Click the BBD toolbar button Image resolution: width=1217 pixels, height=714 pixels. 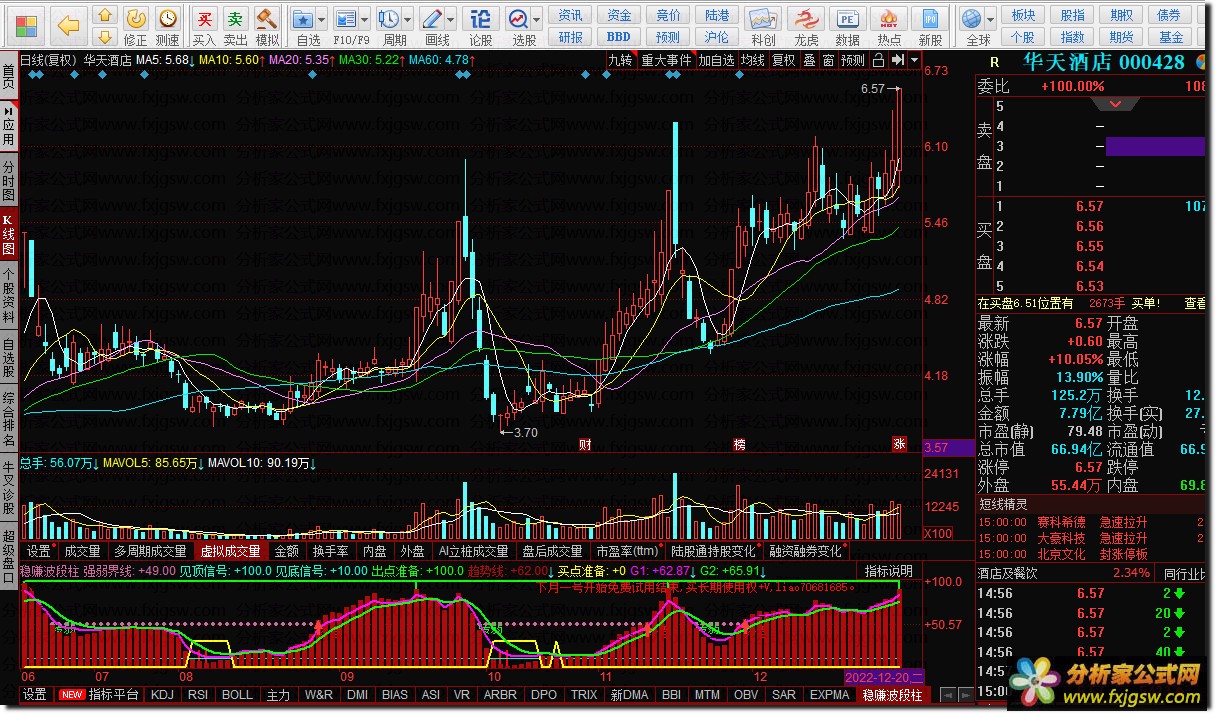click(x=619, y=37)
